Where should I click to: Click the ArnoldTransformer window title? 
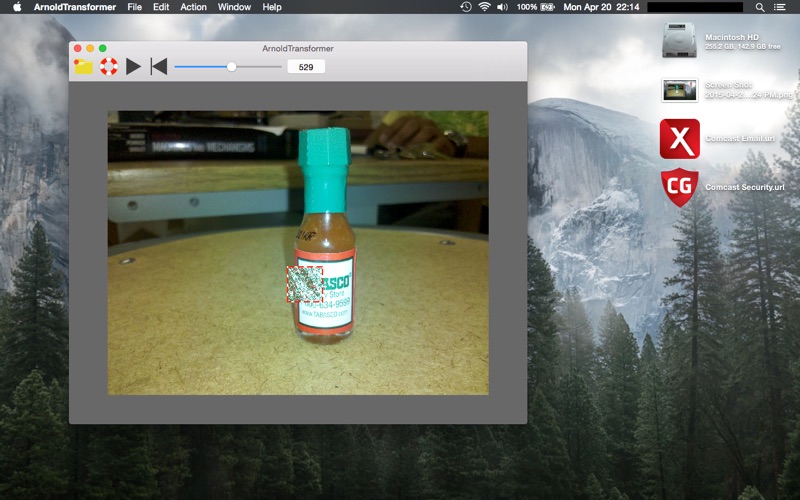298,48
